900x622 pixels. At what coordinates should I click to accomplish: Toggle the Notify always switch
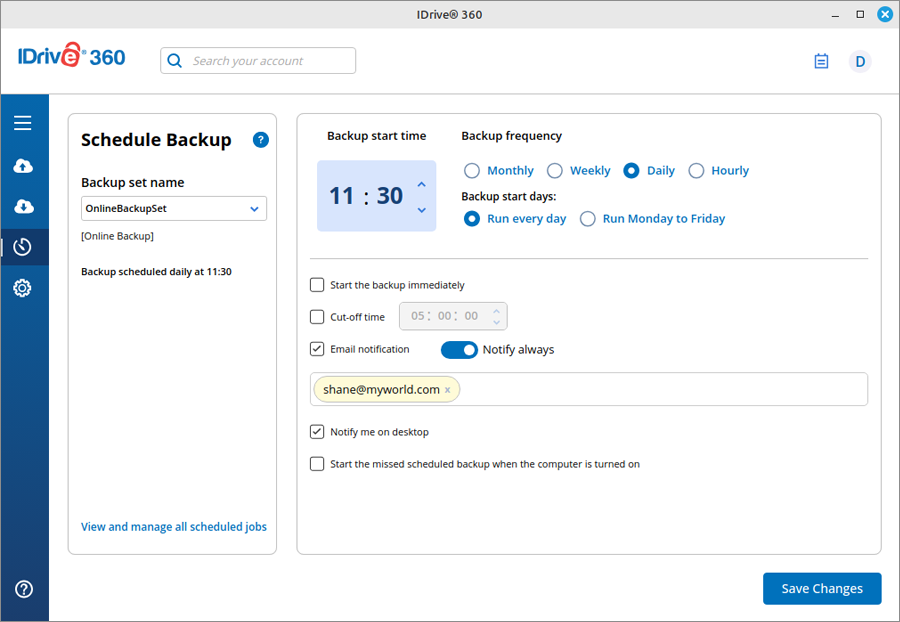point(459,350)
